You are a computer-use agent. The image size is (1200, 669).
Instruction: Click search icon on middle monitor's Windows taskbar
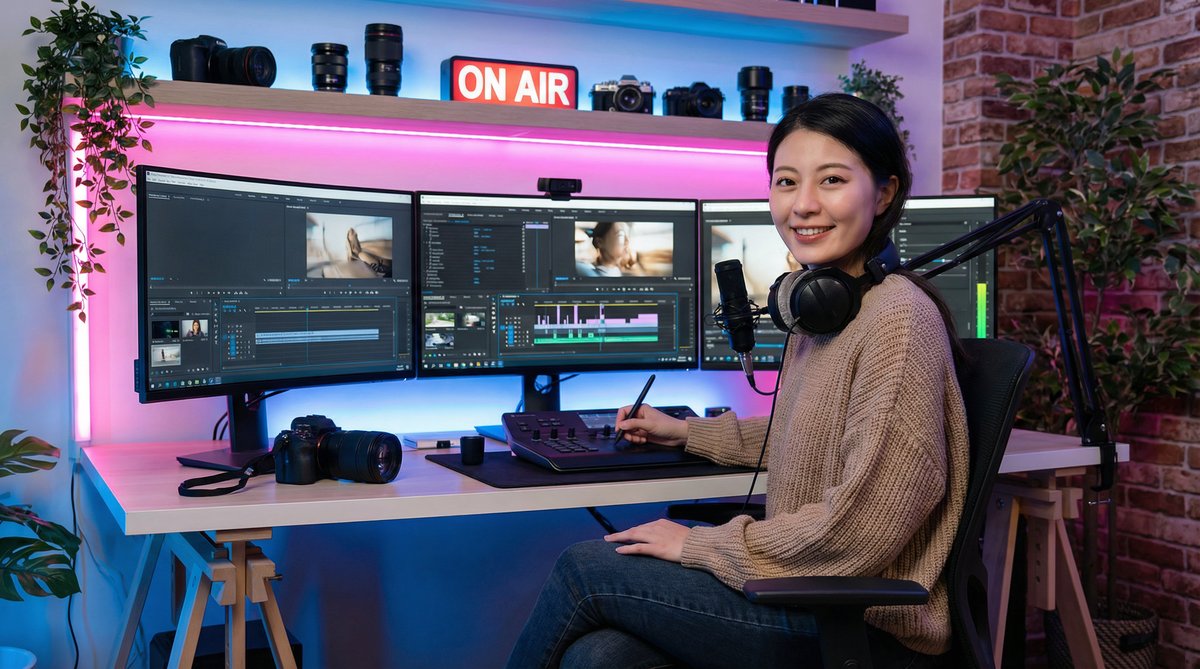pos(431,363)
